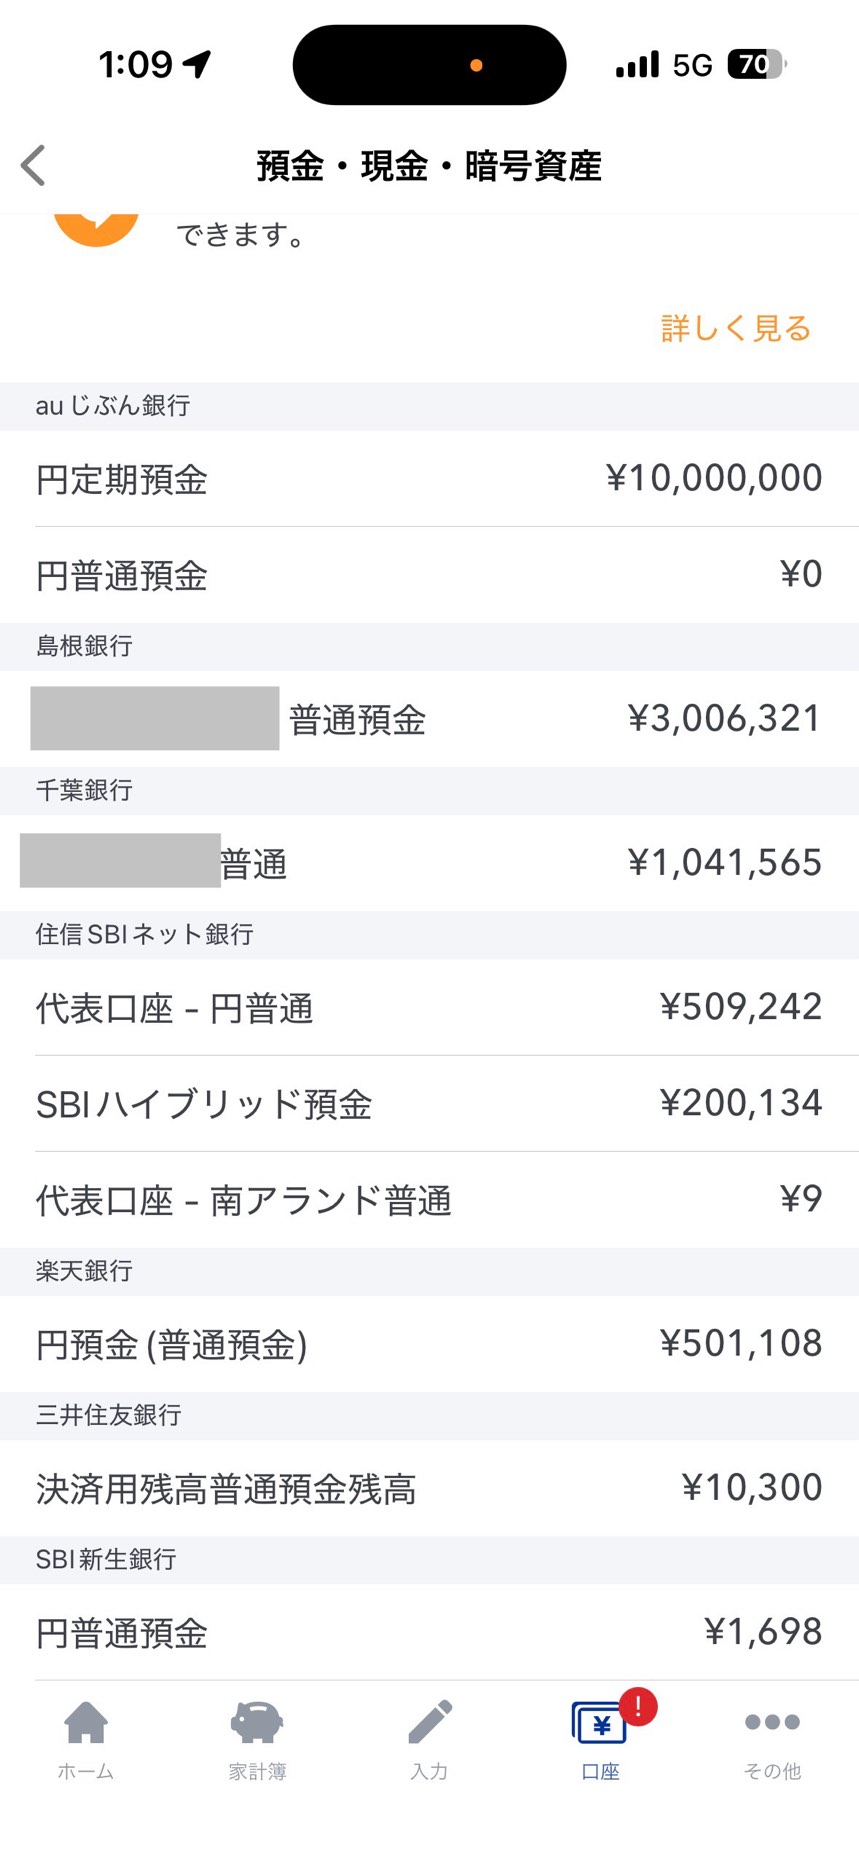Open 詳しく見る link
This screenshot has width=859, height=1862.
(x=735, y=328)
